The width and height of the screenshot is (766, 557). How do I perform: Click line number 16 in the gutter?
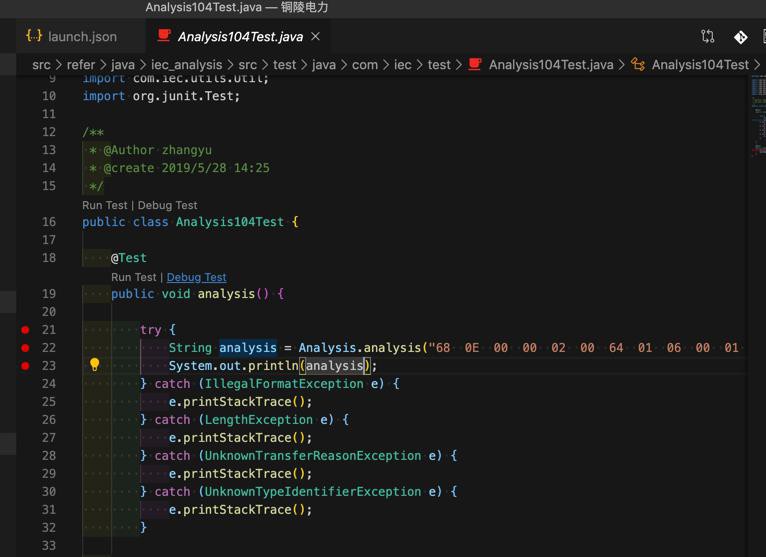pyautogui.click(x=49, y=222)
